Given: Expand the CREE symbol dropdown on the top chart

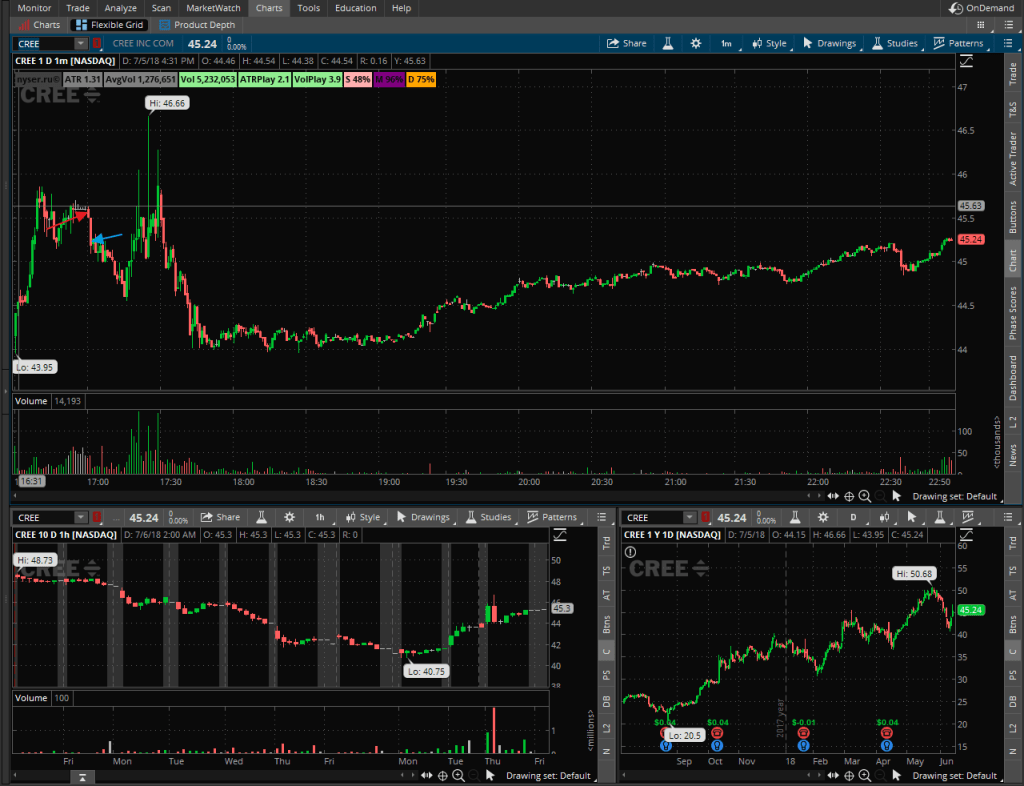Looking at the screenshot, I should [80, 44].
